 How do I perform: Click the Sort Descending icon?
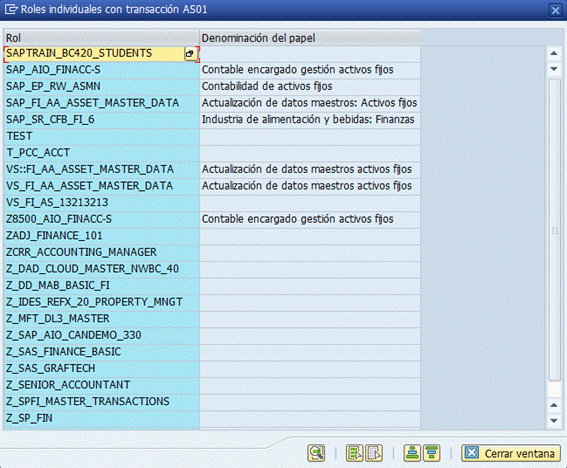(x=431, y=453)
